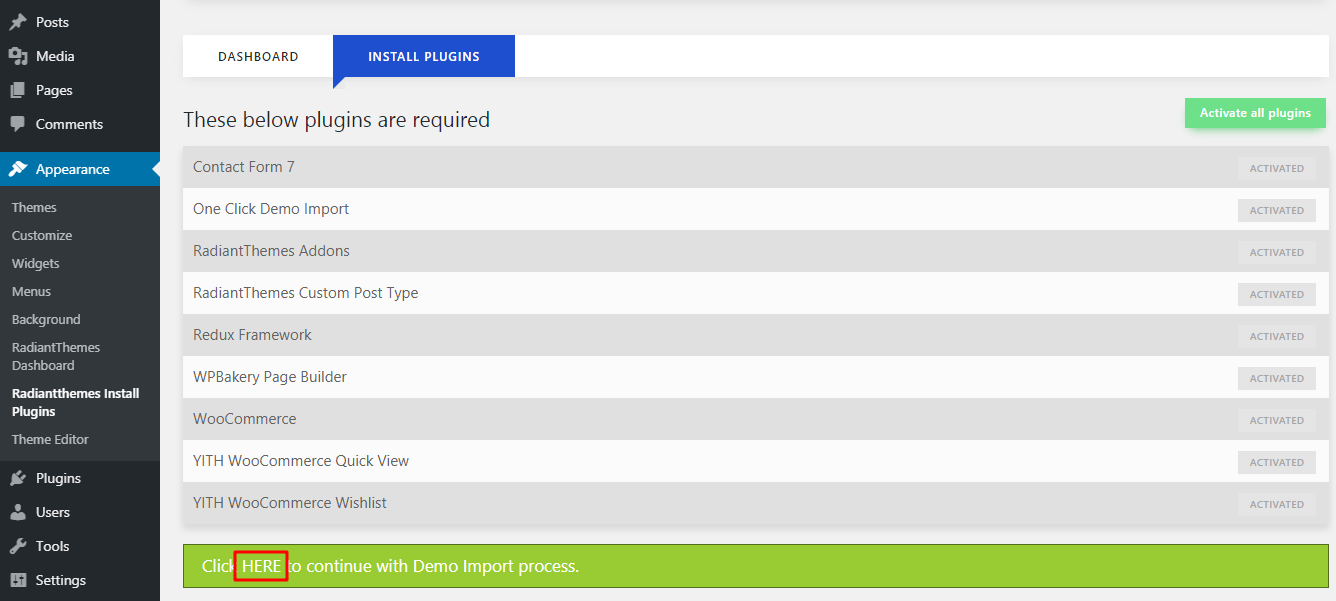Click the Posts pushpin icon
Viewport: 1336px width, 601px height.
click(18, 22)
